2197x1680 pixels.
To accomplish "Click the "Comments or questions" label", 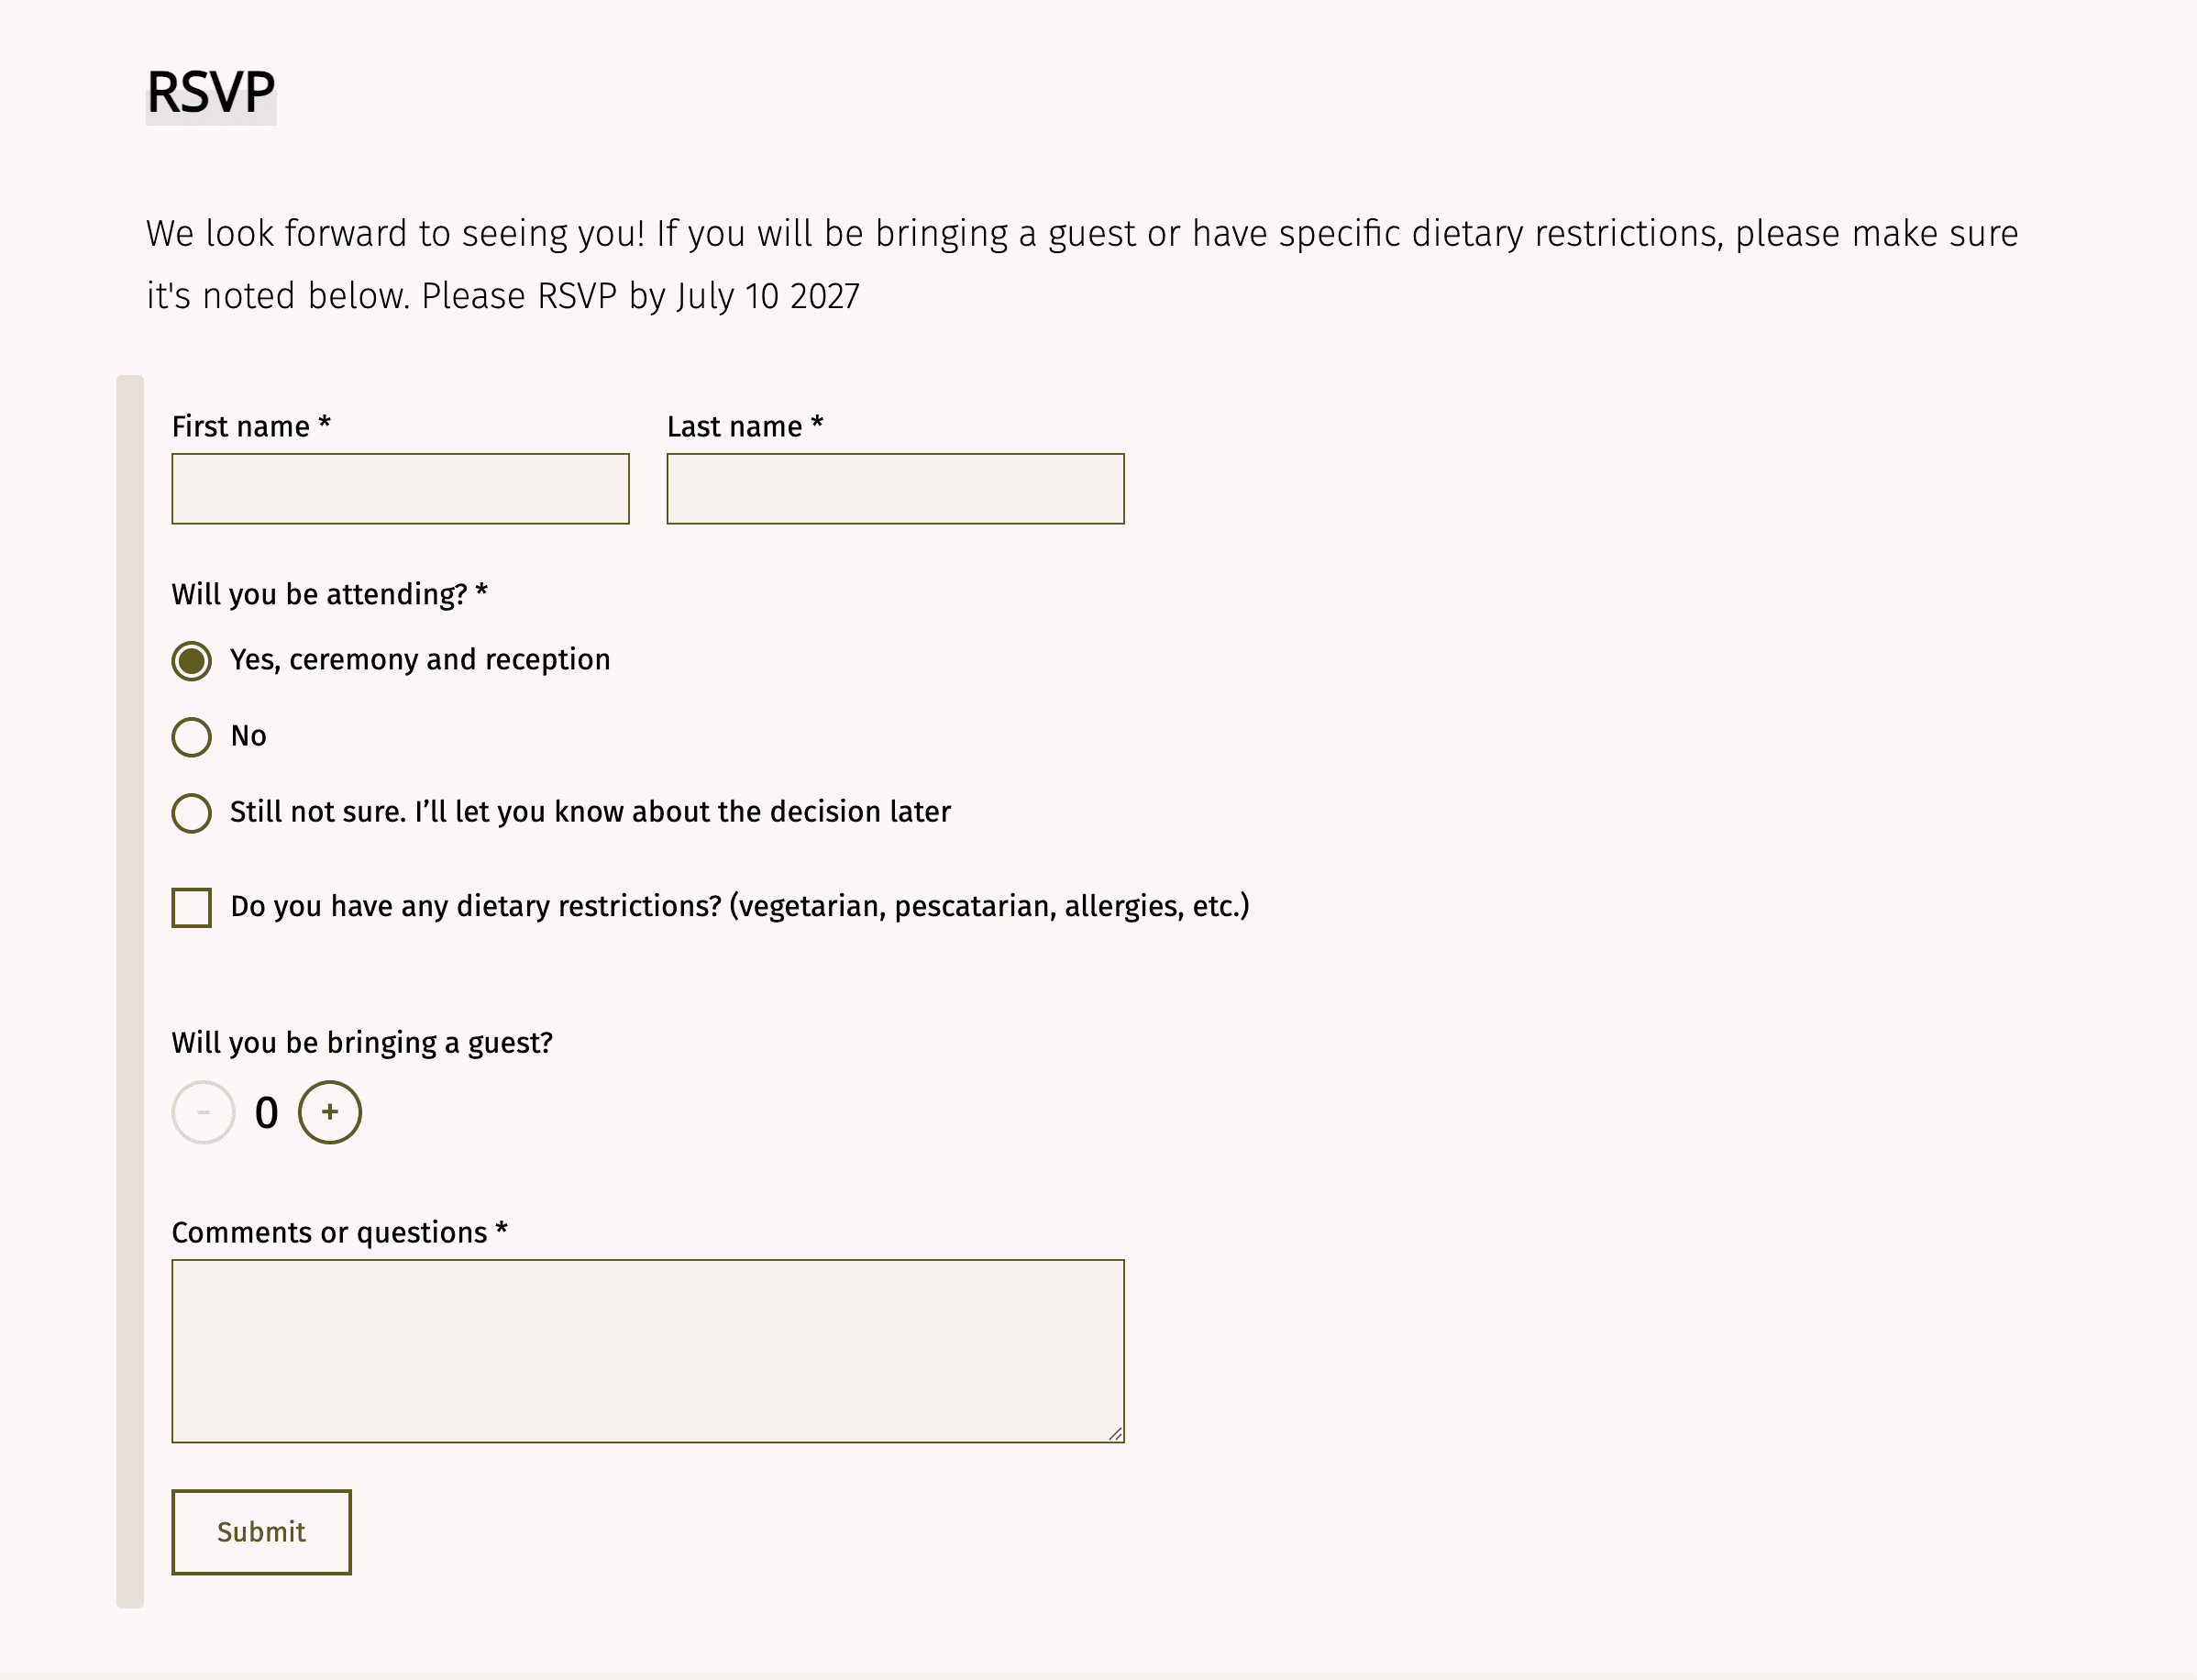I will click(329, 1233).
